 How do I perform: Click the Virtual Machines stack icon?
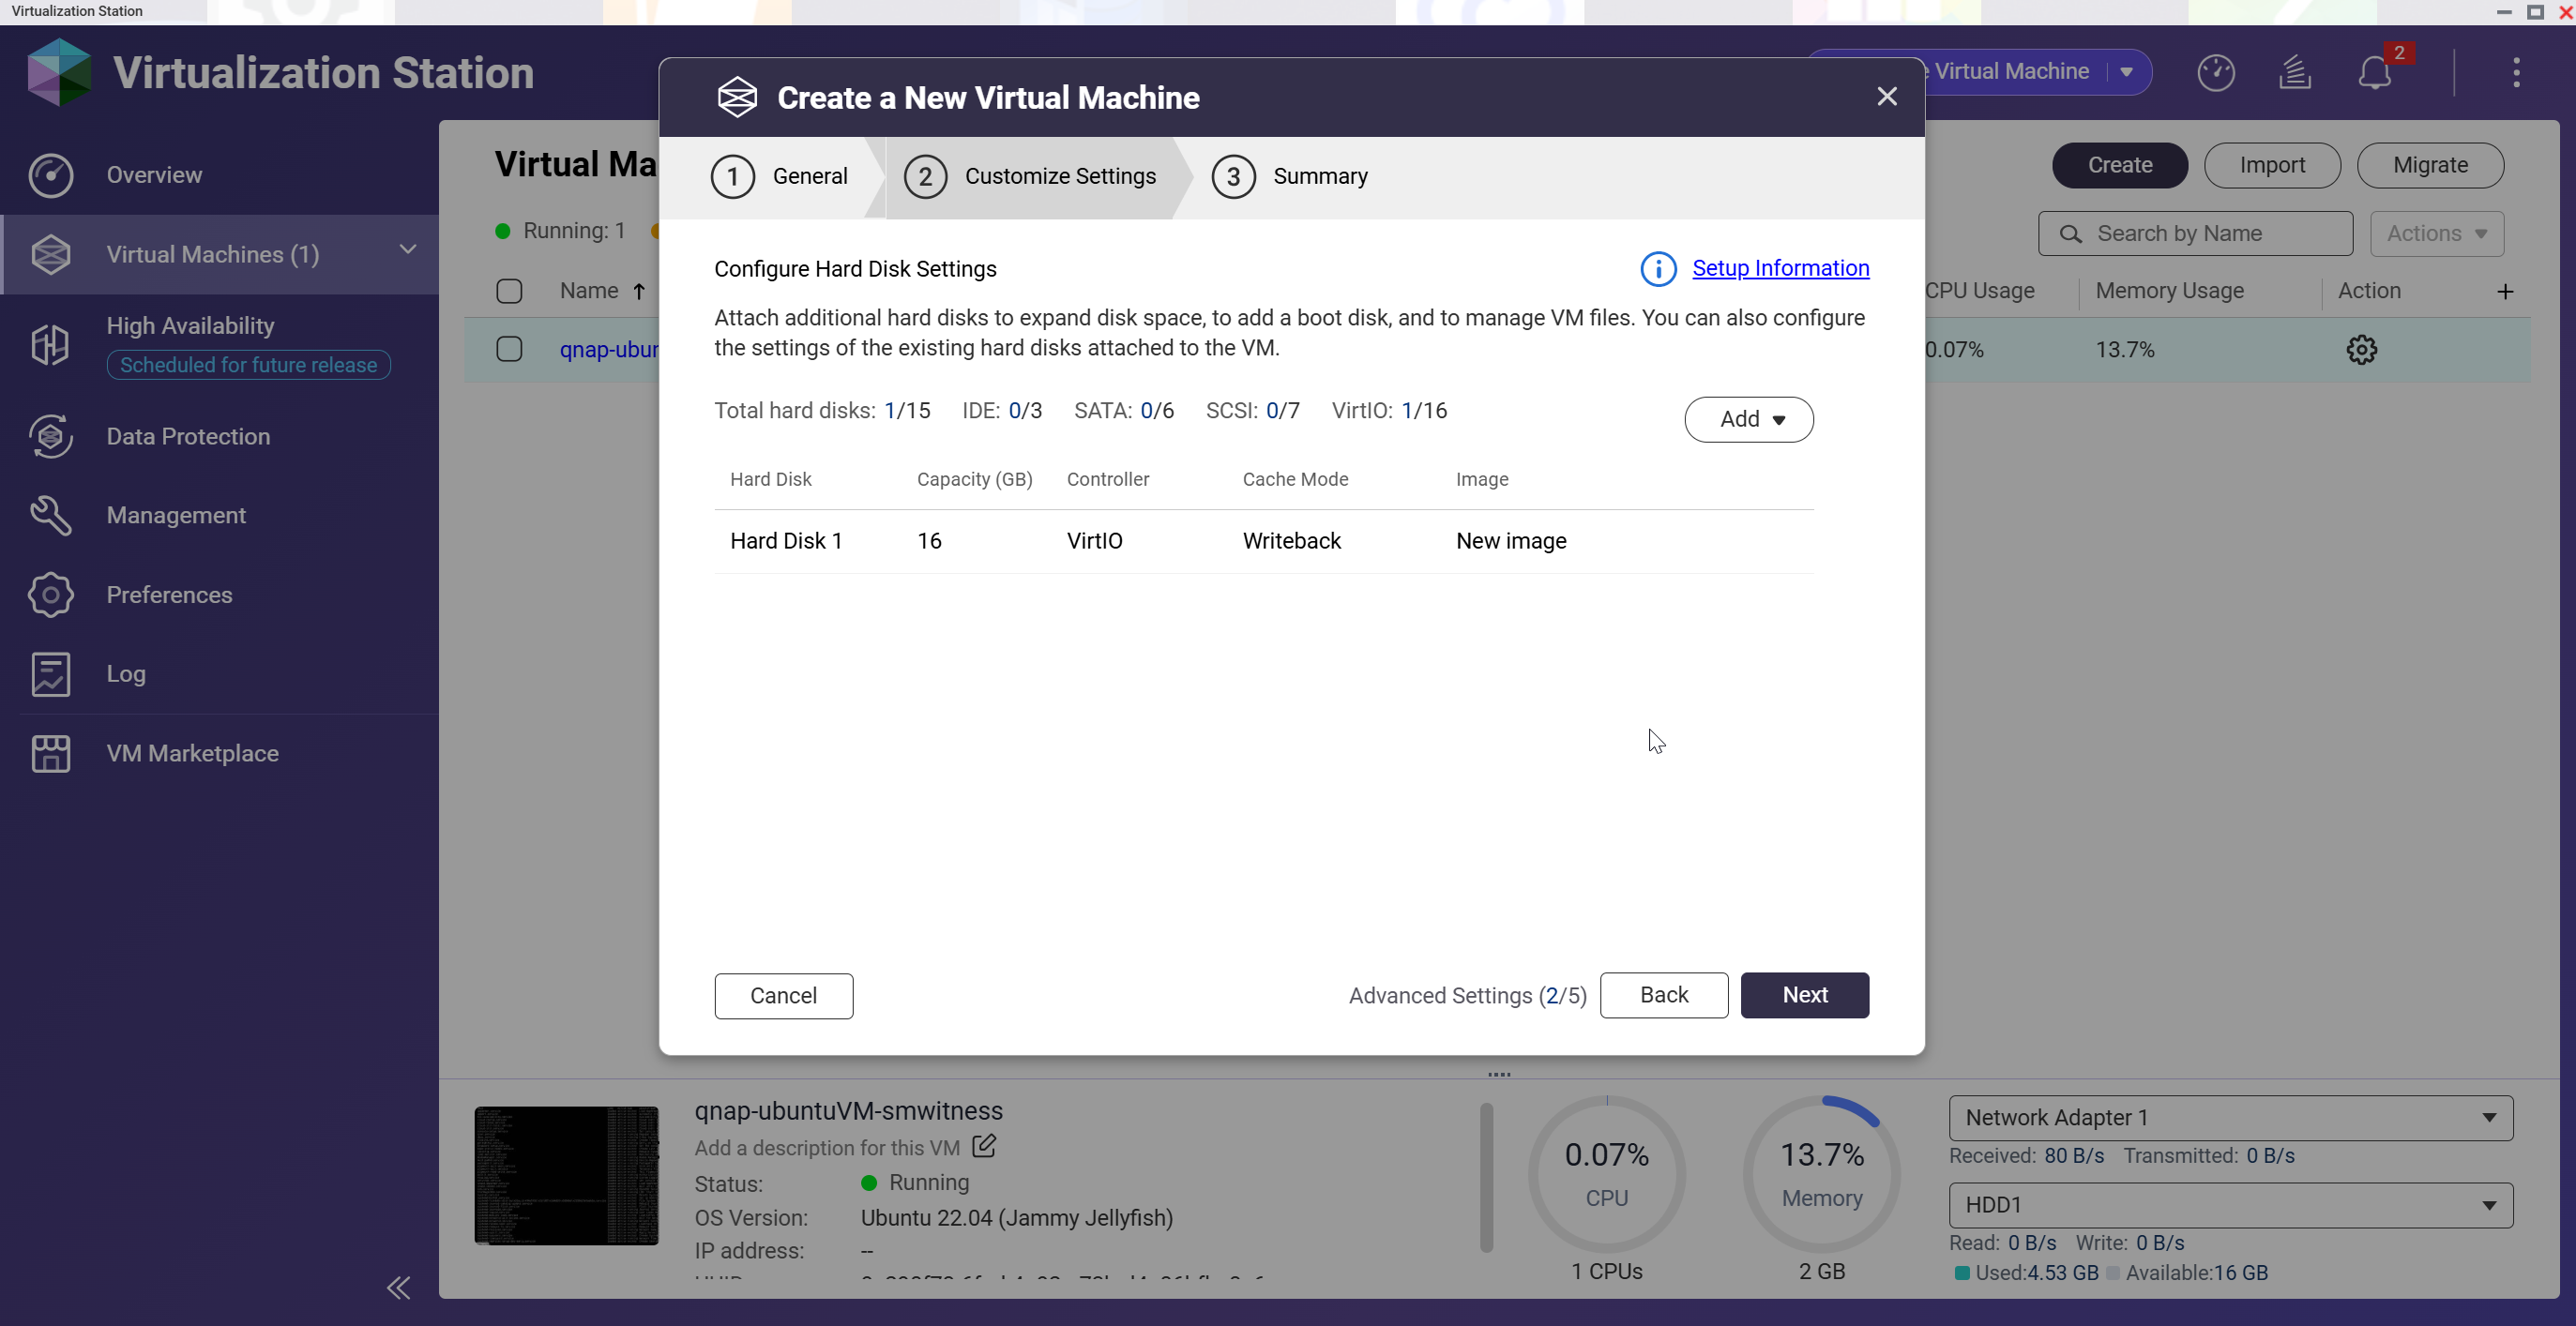51,254
